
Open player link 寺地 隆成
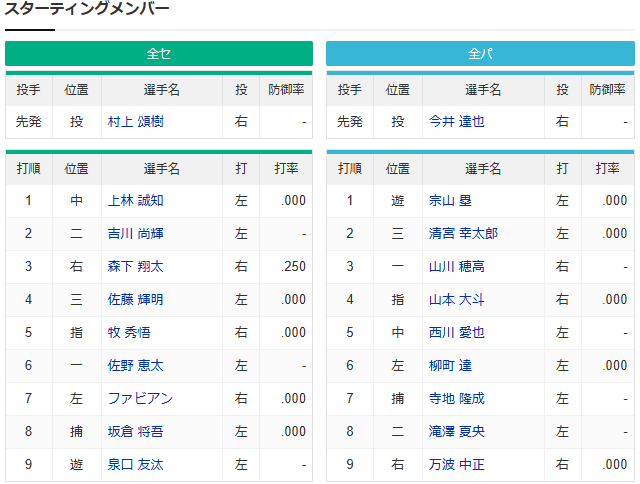pos(457,399)
